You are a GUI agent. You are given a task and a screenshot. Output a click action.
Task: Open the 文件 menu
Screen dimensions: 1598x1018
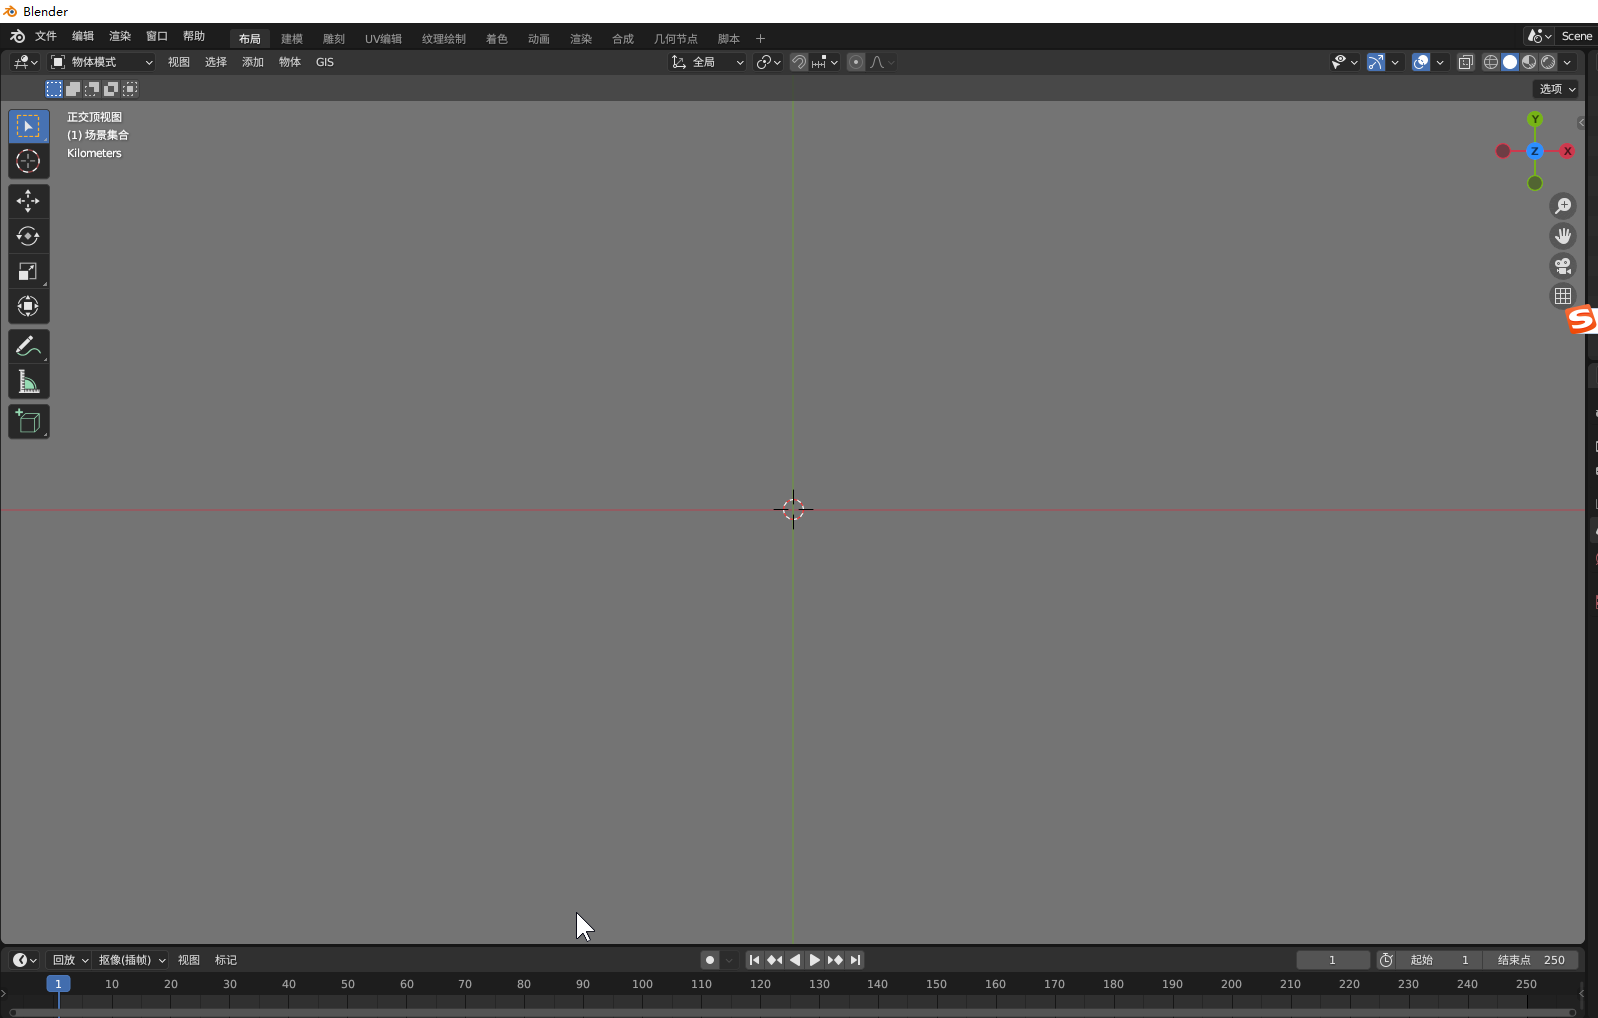click(46, 36)
